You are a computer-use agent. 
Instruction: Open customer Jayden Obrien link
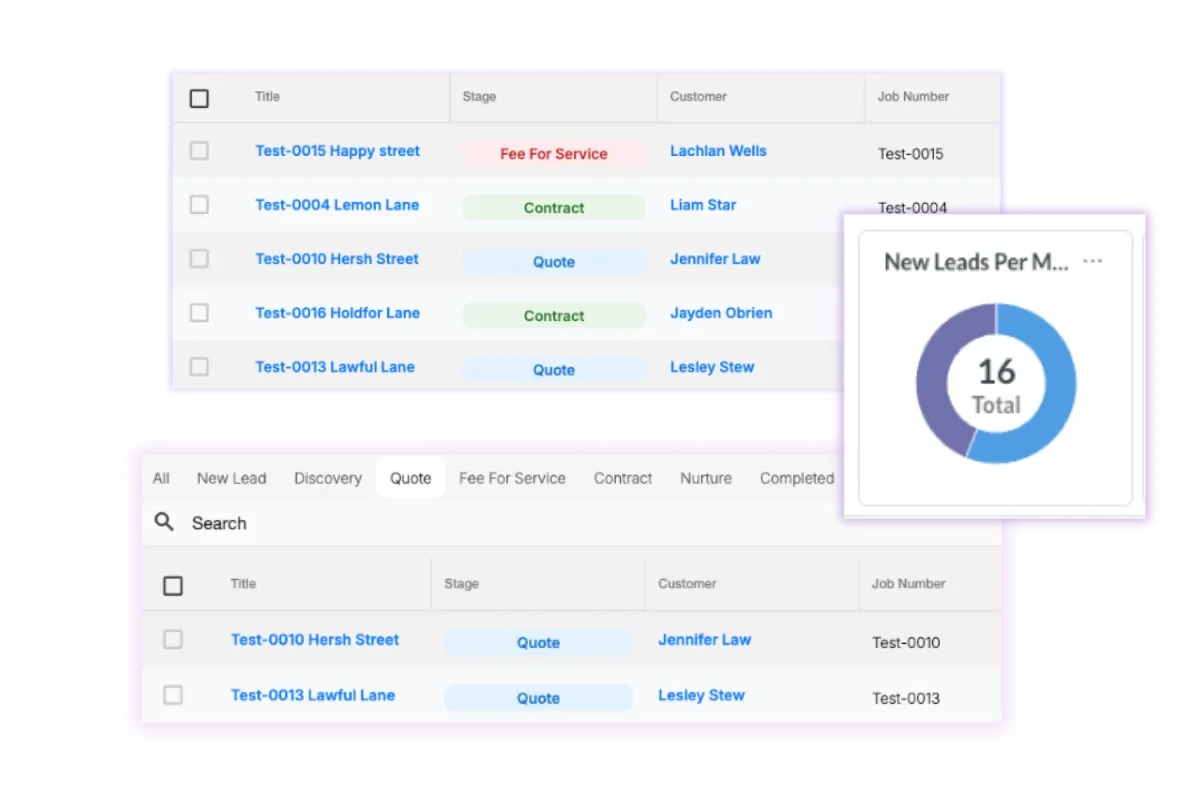click(721, 313)
